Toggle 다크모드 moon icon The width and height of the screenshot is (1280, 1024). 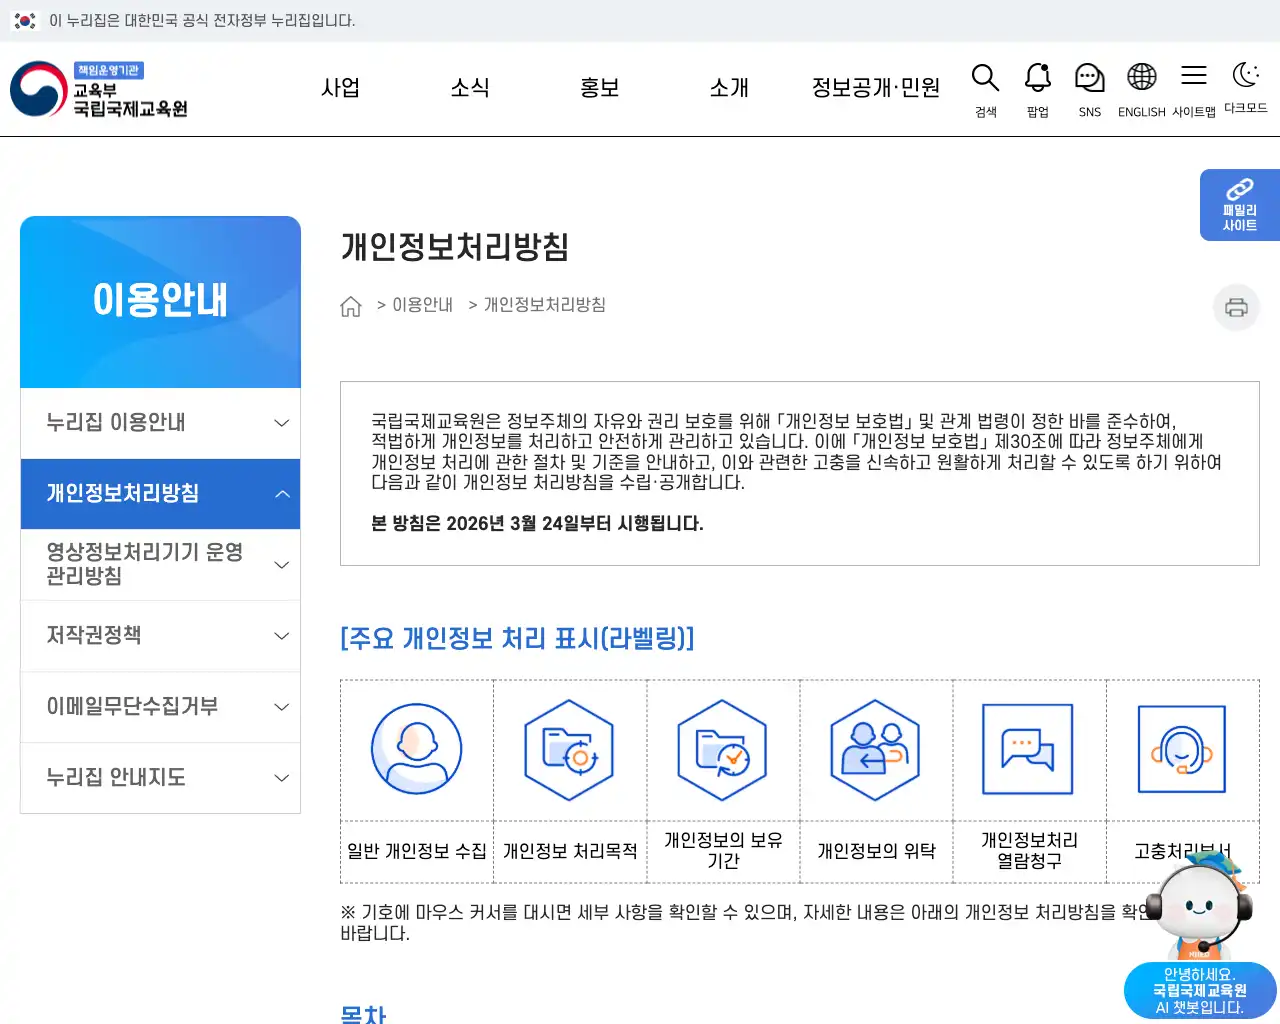click(x=1246, y=75)
